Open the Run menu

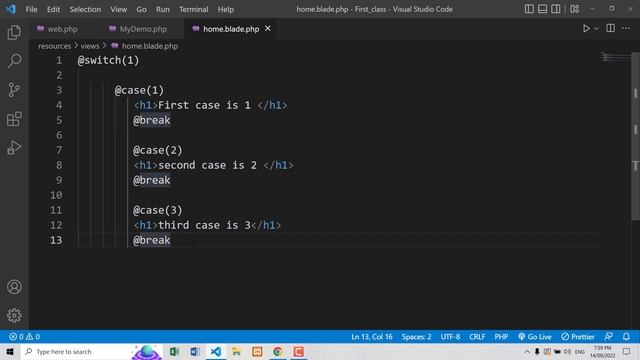click(162, 9)
